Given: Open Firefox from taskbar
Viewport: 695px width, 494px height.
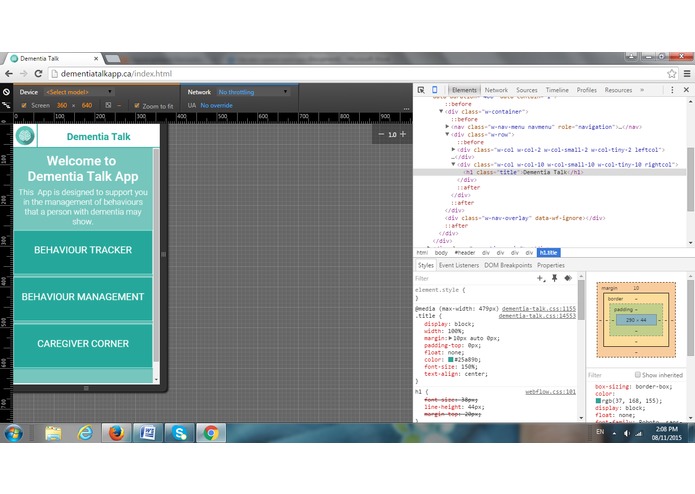Looking at the screenshot, I should pyautogui.click(x=116, y=433).
